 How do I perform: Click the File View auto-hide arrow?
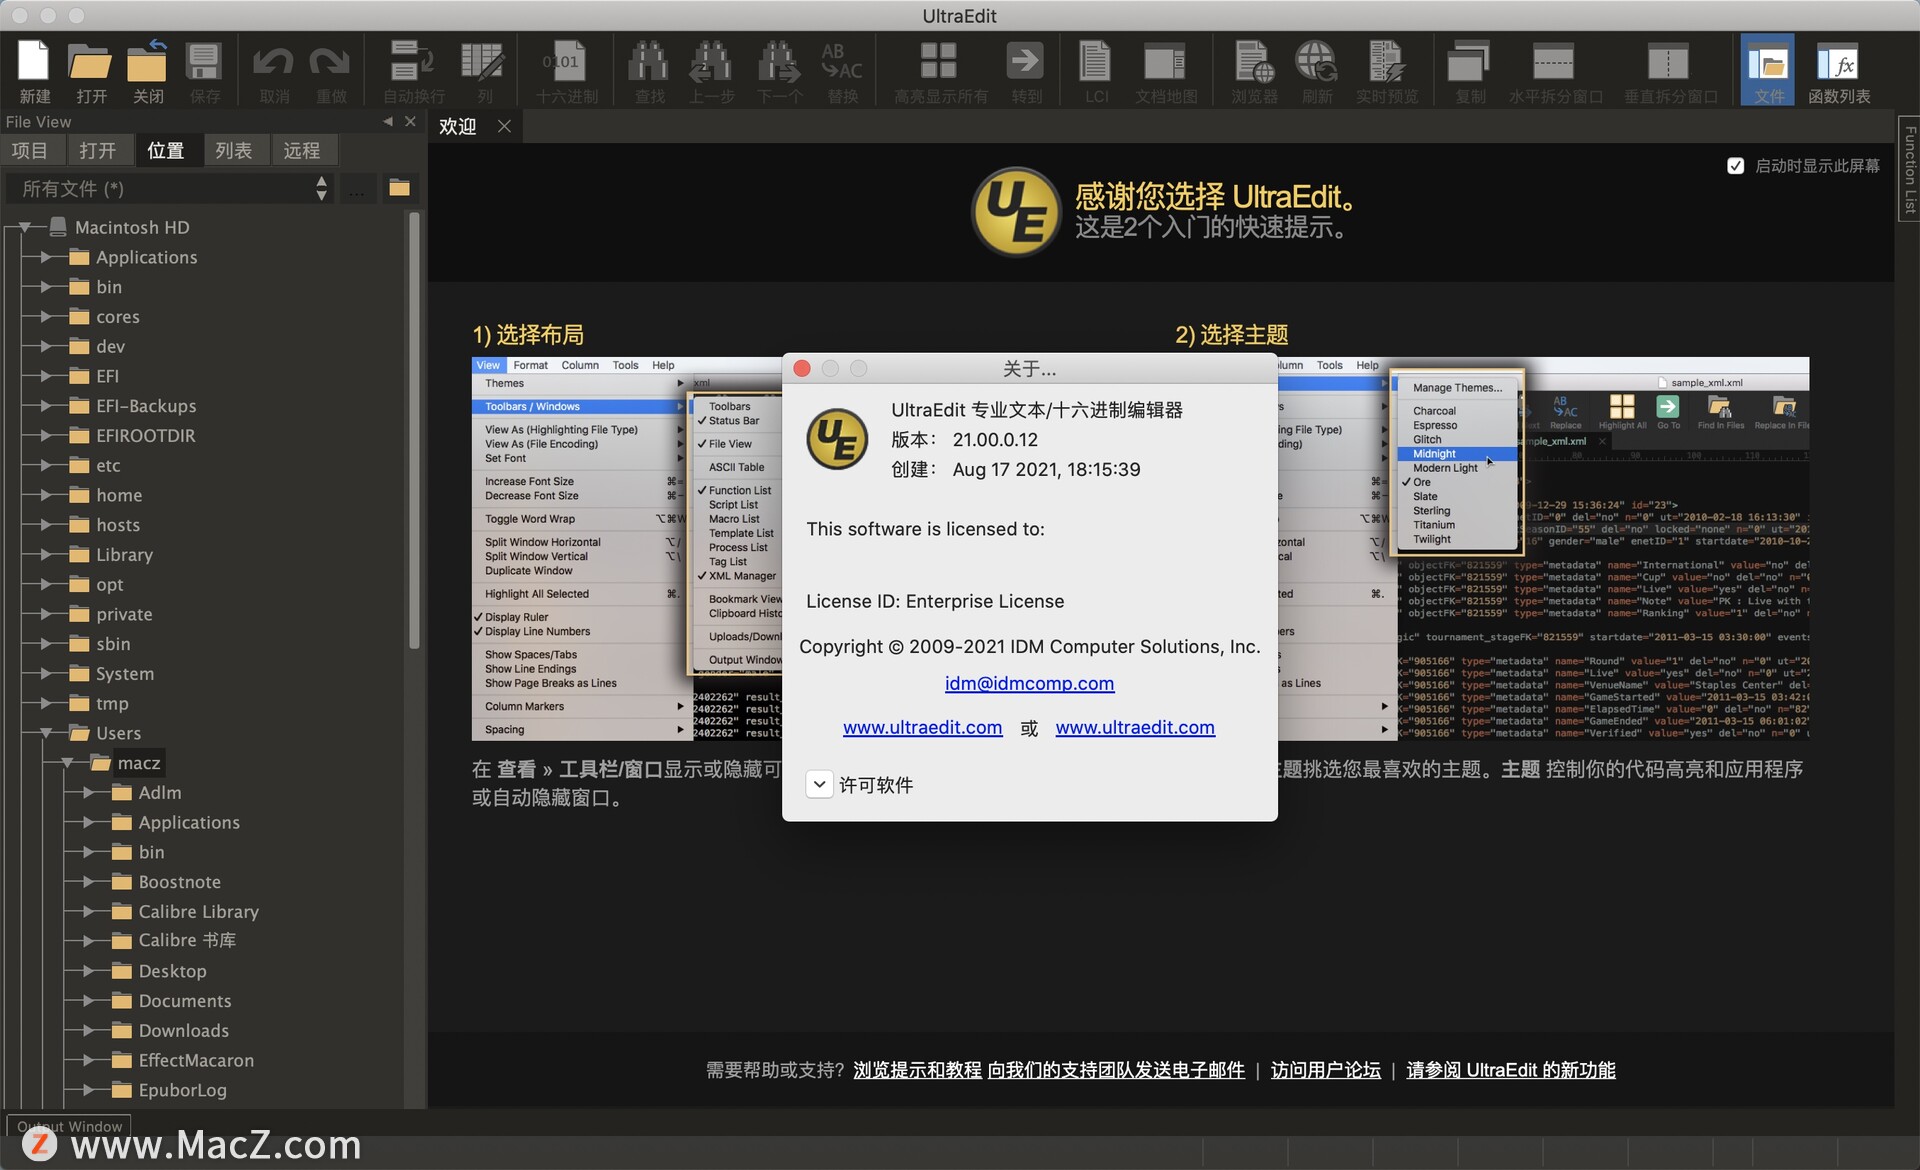[388, 121]
